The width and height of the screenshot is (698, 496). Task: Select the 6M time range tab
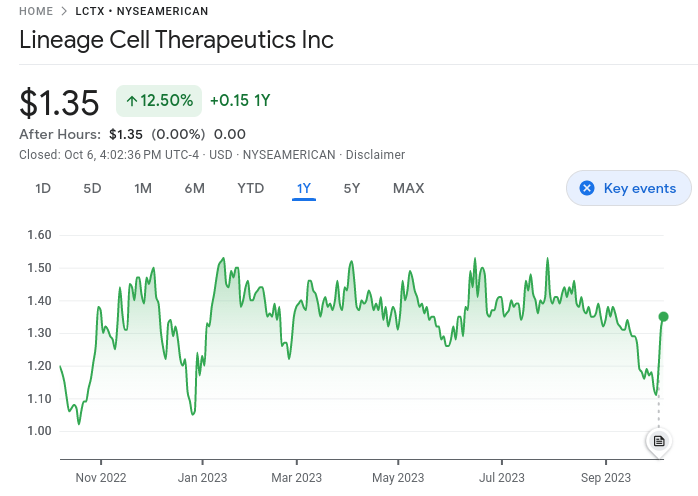pyautogui.click(x=195, y=188)
